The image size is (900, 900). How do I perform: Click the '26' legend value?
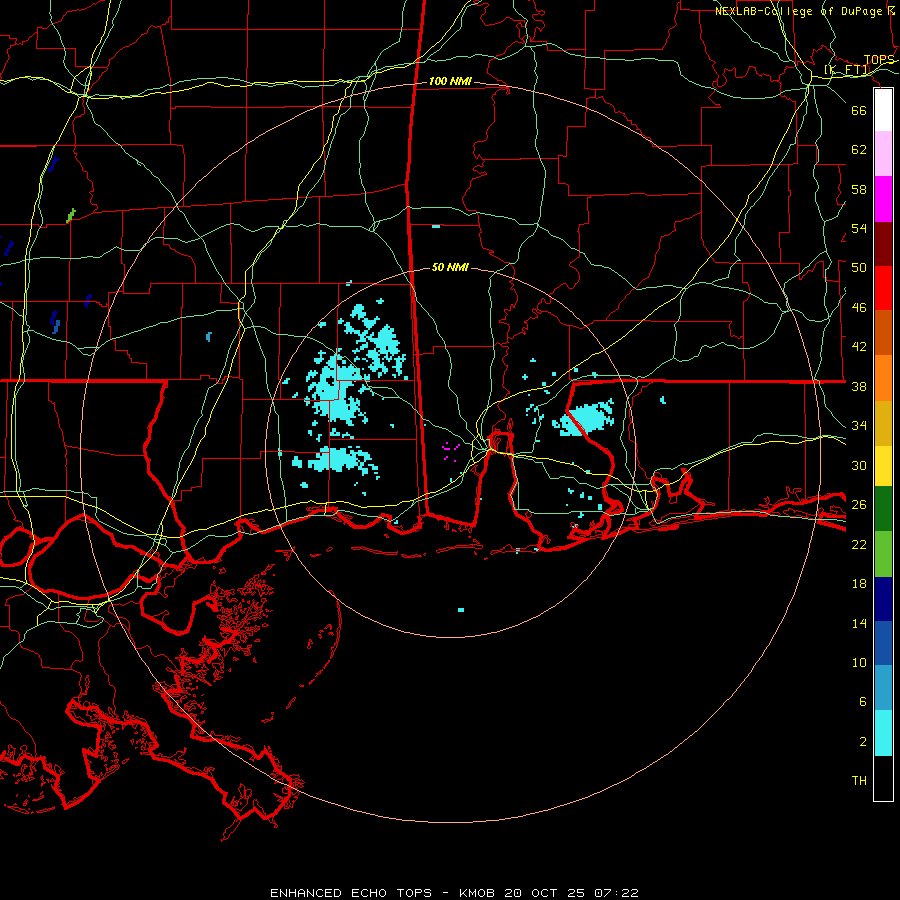[859, 505]
